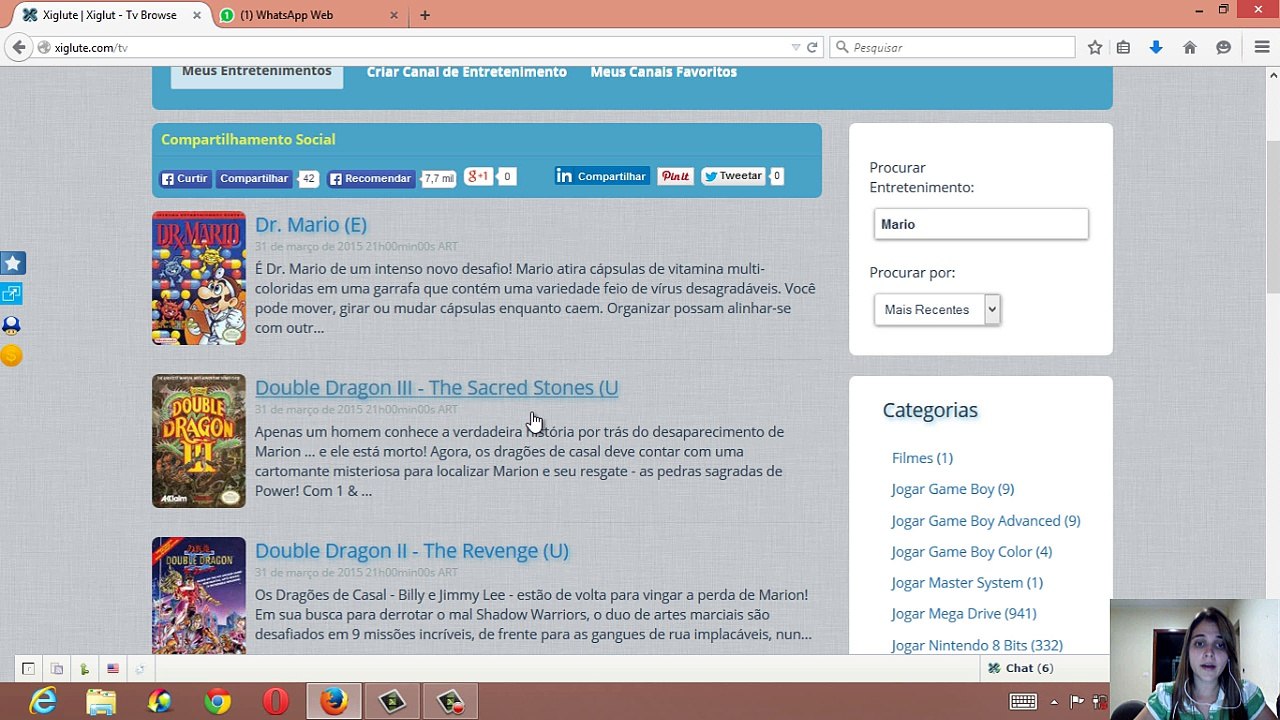Image resolution: width=1280 pixels, height=720 pixels.
Task: Reload the page with the refresh icon
Action: [x=812, y=47]
